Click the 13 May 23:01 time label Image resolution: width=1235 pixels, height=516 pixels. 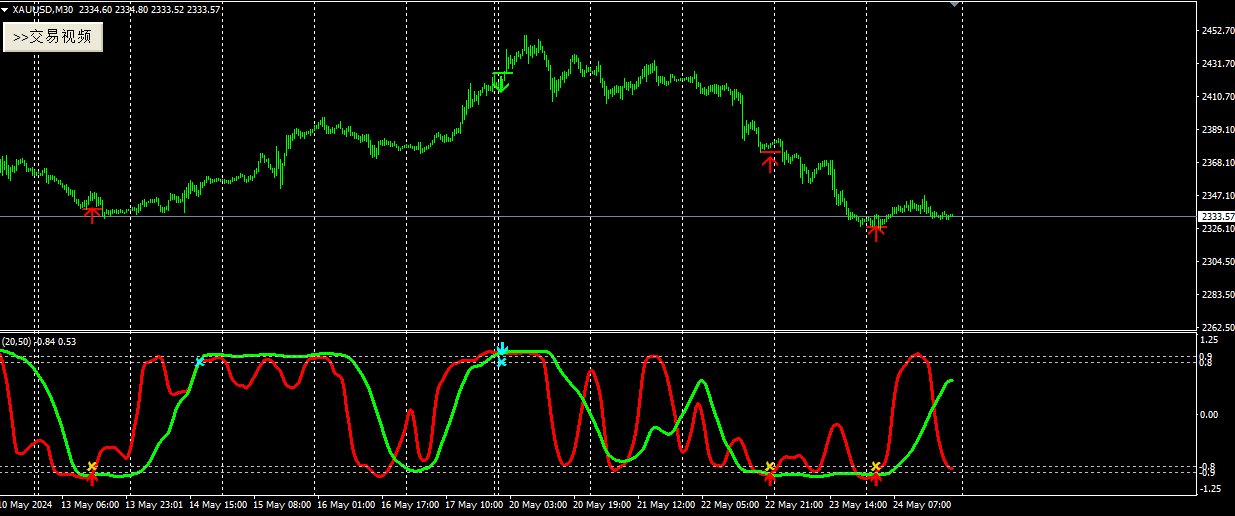pyautogui.click(x=152, y=505)
